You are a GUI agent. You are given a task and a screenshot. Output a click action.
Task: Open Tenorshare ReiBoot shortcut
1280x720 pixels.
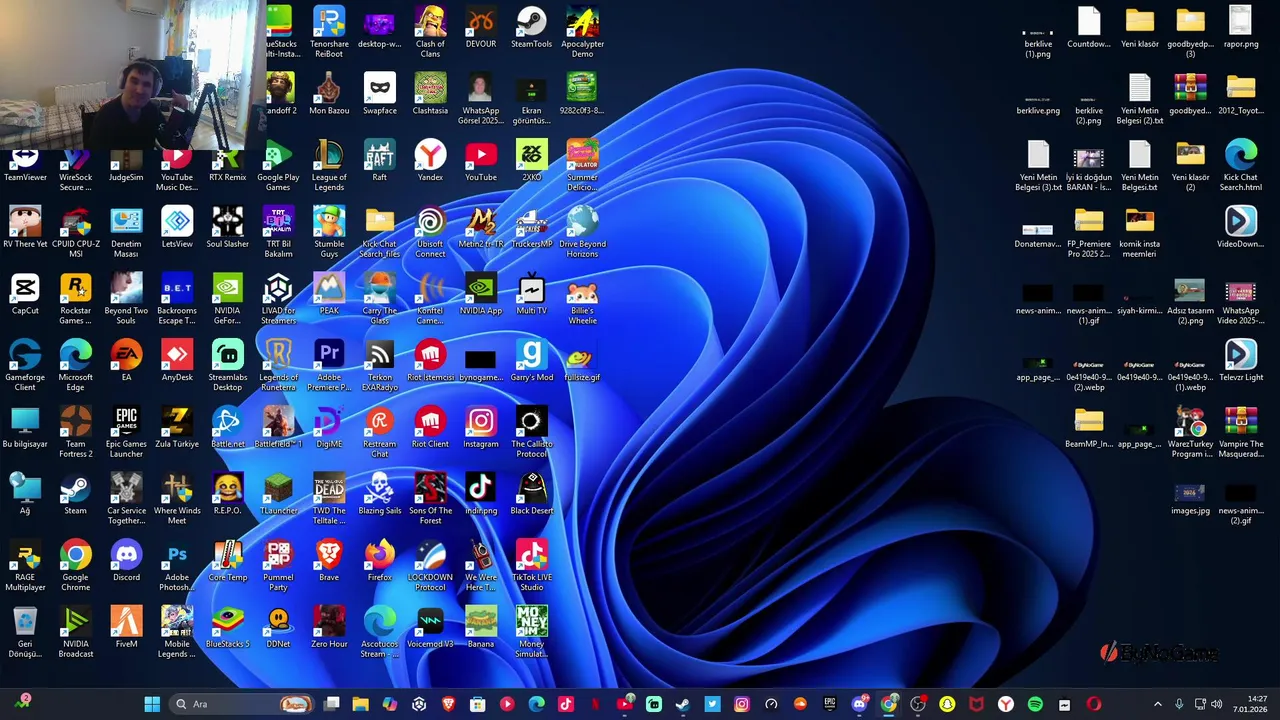pyautogui.click(x=329, y=32)
